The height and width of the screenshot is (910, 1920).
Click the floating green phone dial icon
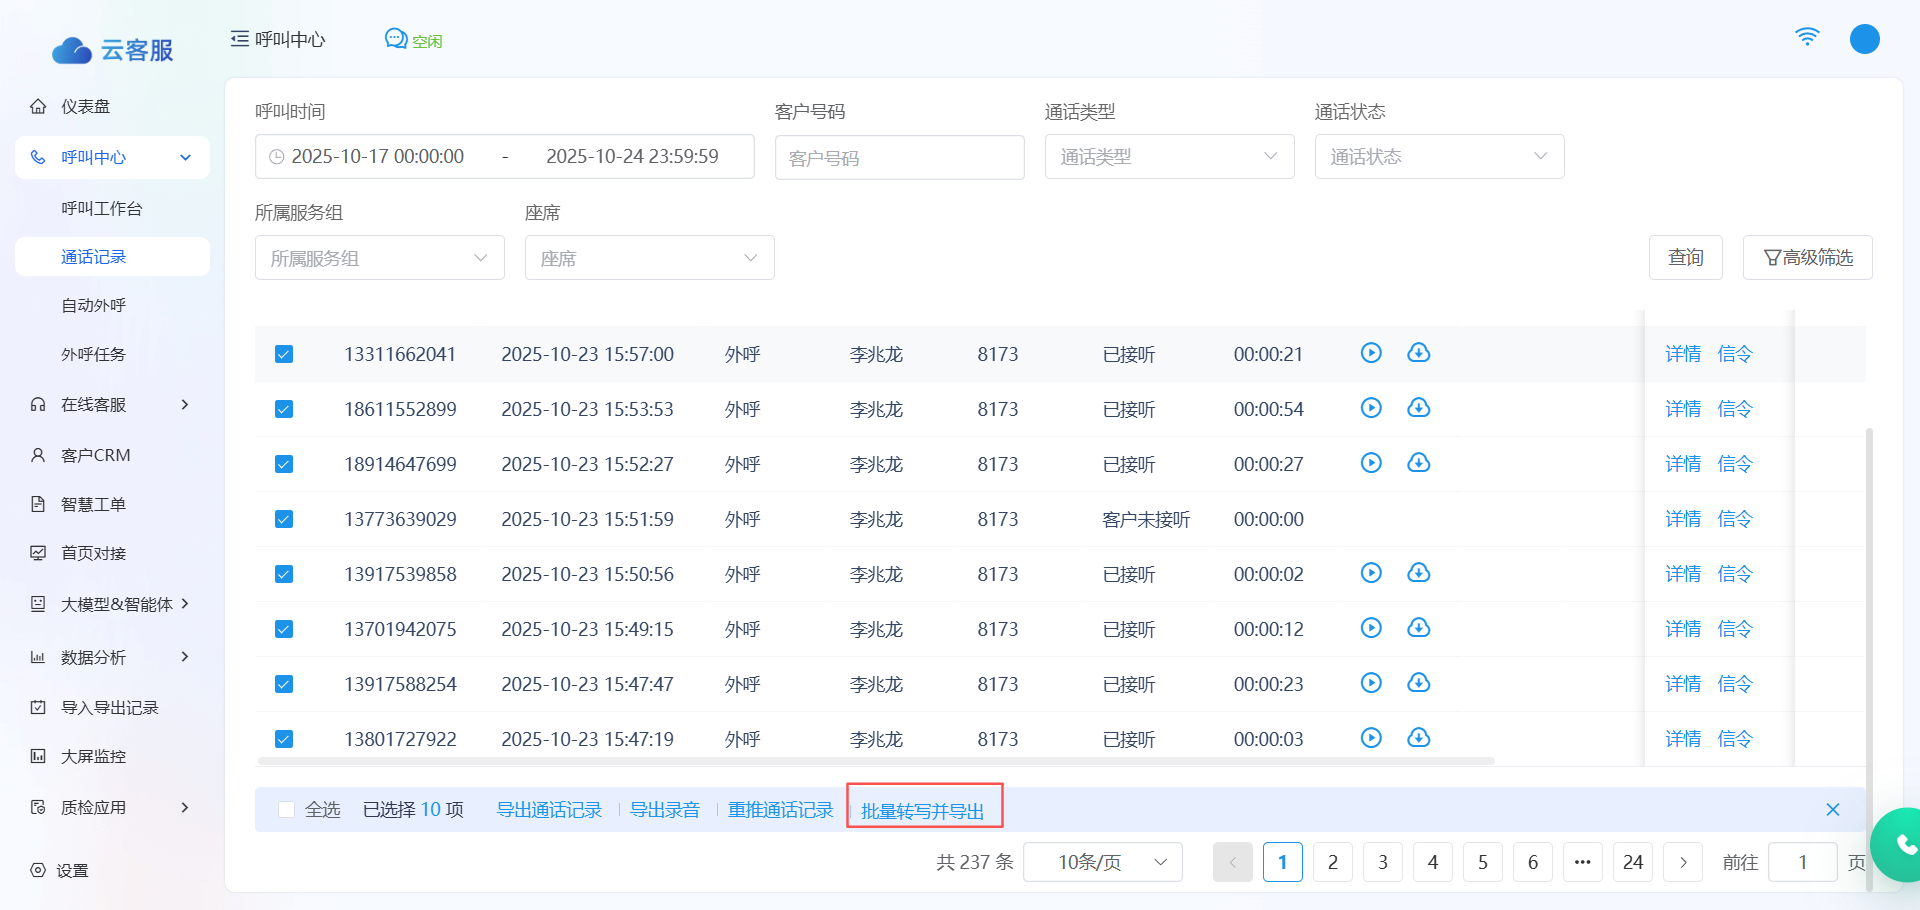1902,845
